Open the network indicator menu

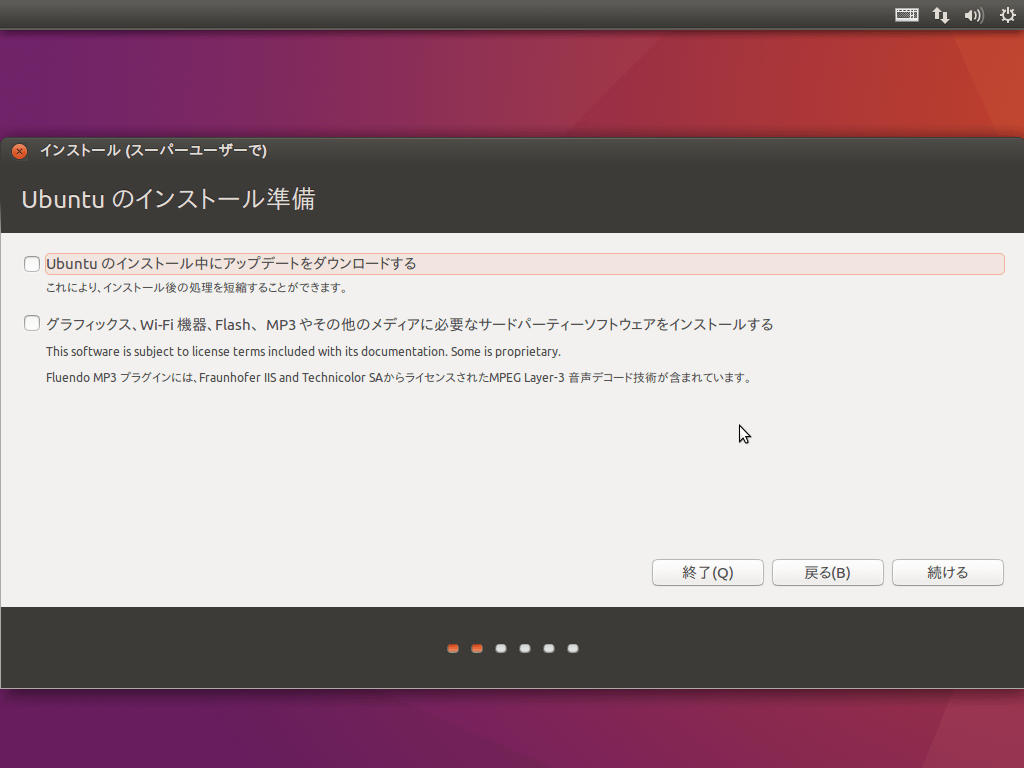click(x=940, y=15)
